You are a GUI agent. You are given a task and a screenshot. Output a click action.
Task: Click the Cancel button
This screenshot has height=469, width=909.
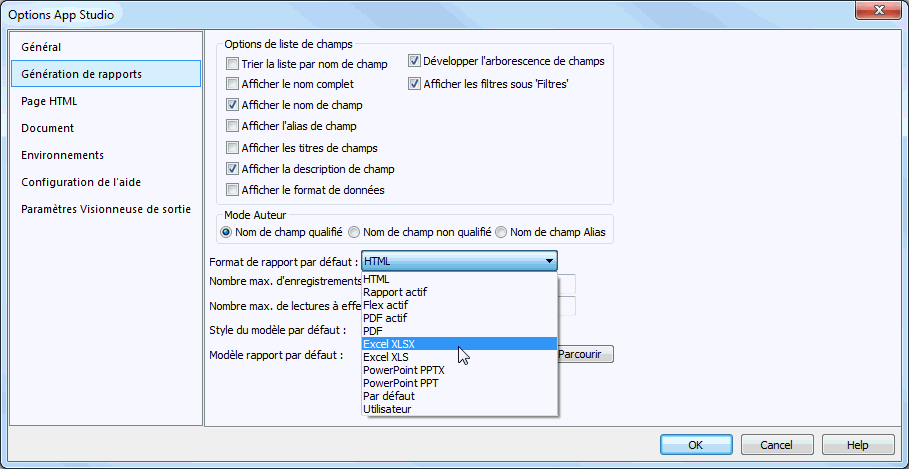point(776,445)
